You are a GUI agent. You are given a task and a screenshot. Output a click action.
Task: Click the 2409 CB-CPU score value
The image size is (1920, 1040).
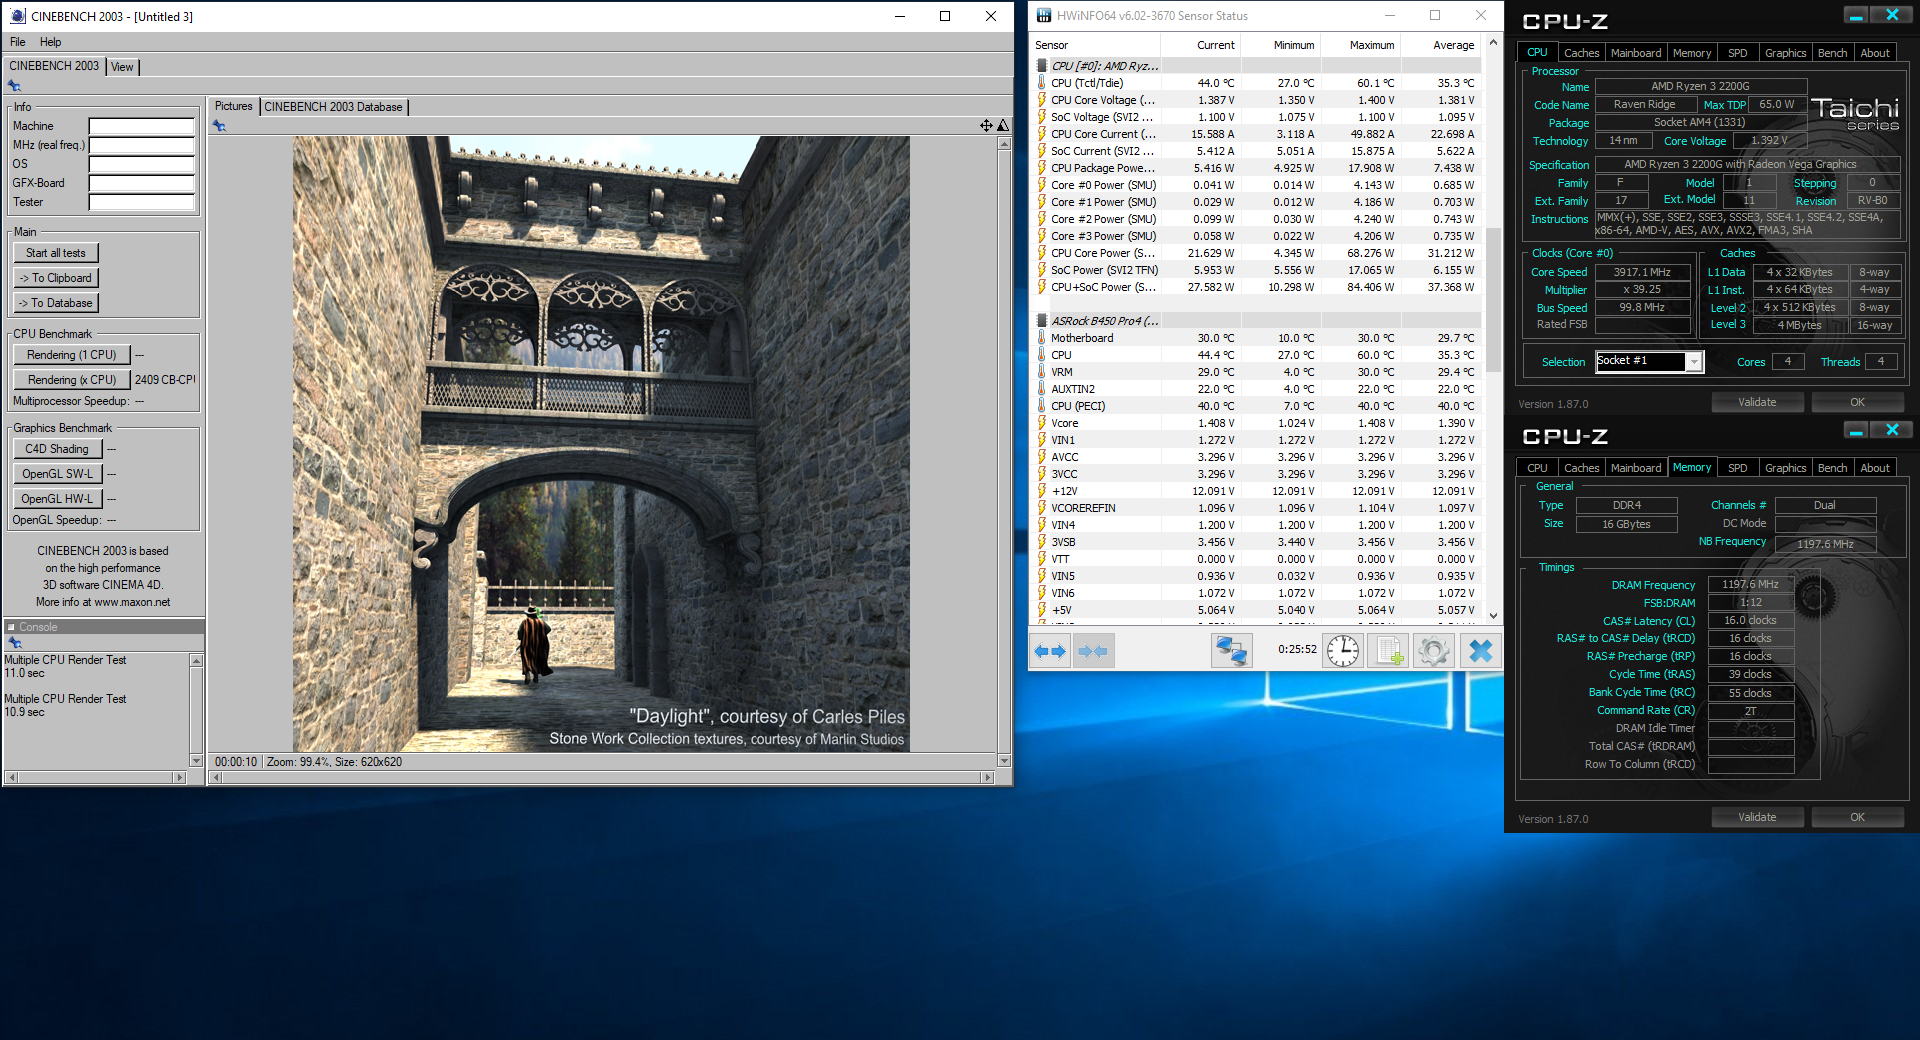pyautogui.click(x=165, y=380)
